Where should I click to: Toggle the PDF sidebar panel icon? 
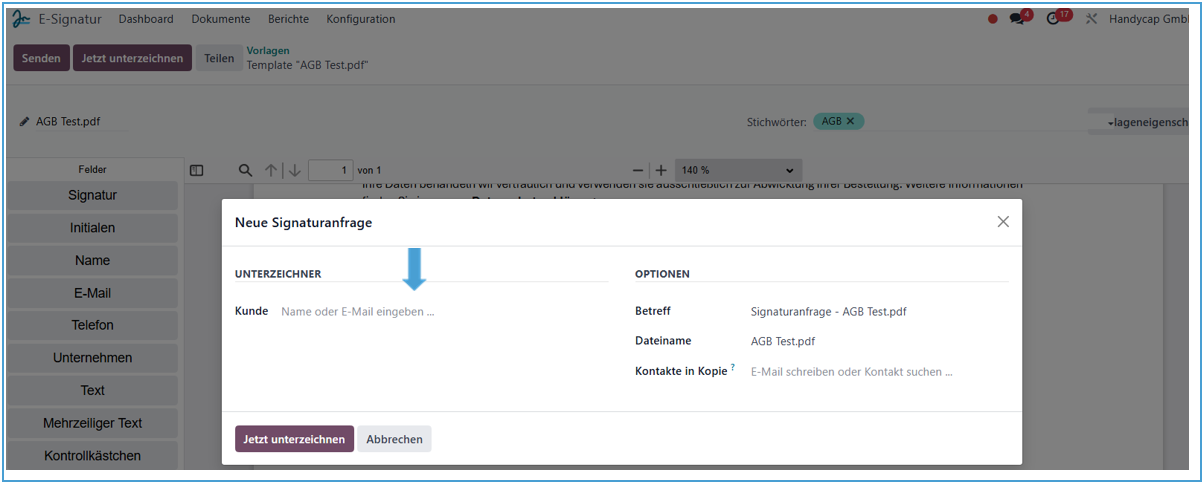(x=197, y=171)
